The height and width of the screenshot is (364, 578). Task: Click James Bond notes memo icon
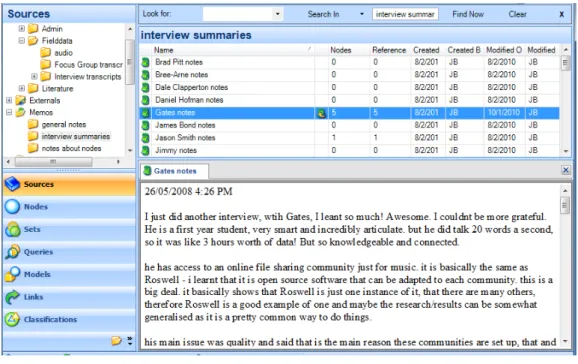[146, 125]
